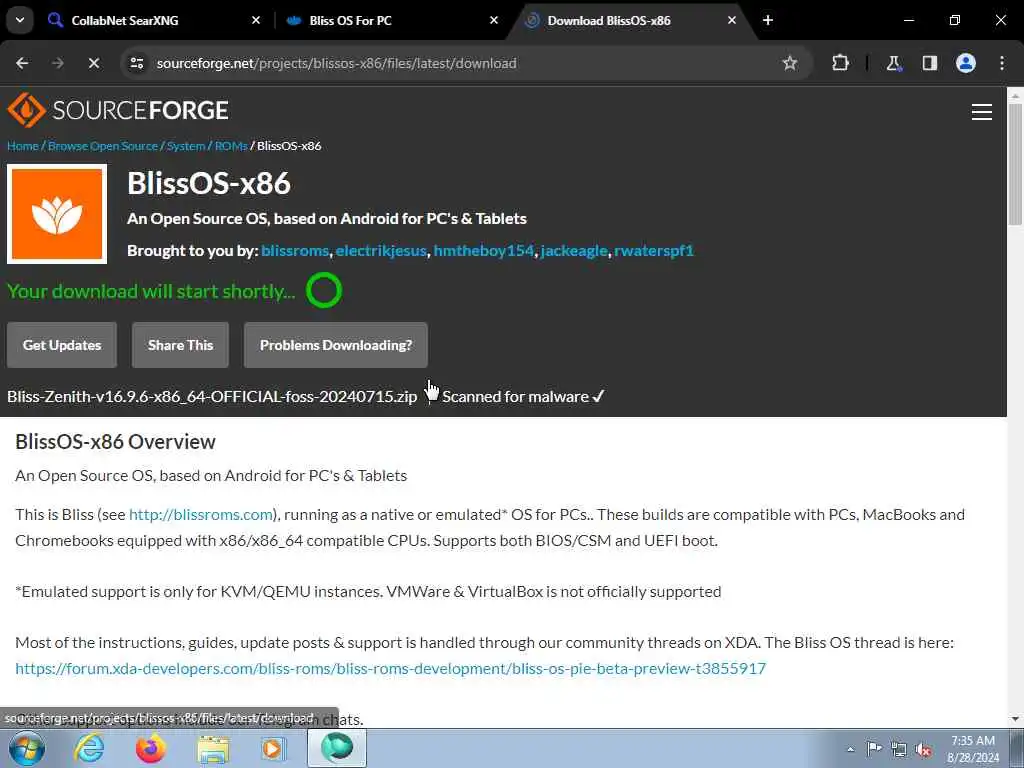Show hidden tray icons arrow
The width and height of the screenshot is (1024, 768).
pyautogui.click(x=850, y=749)
